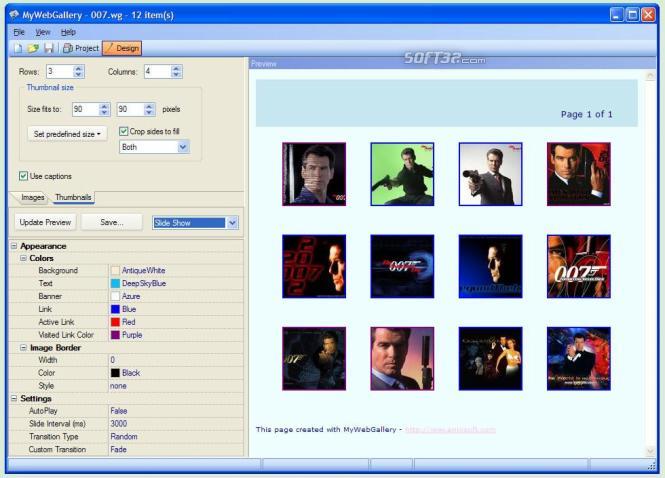
Task: Toggle Crop sides to fill checkbox
Action: click(x=123, y=131)
